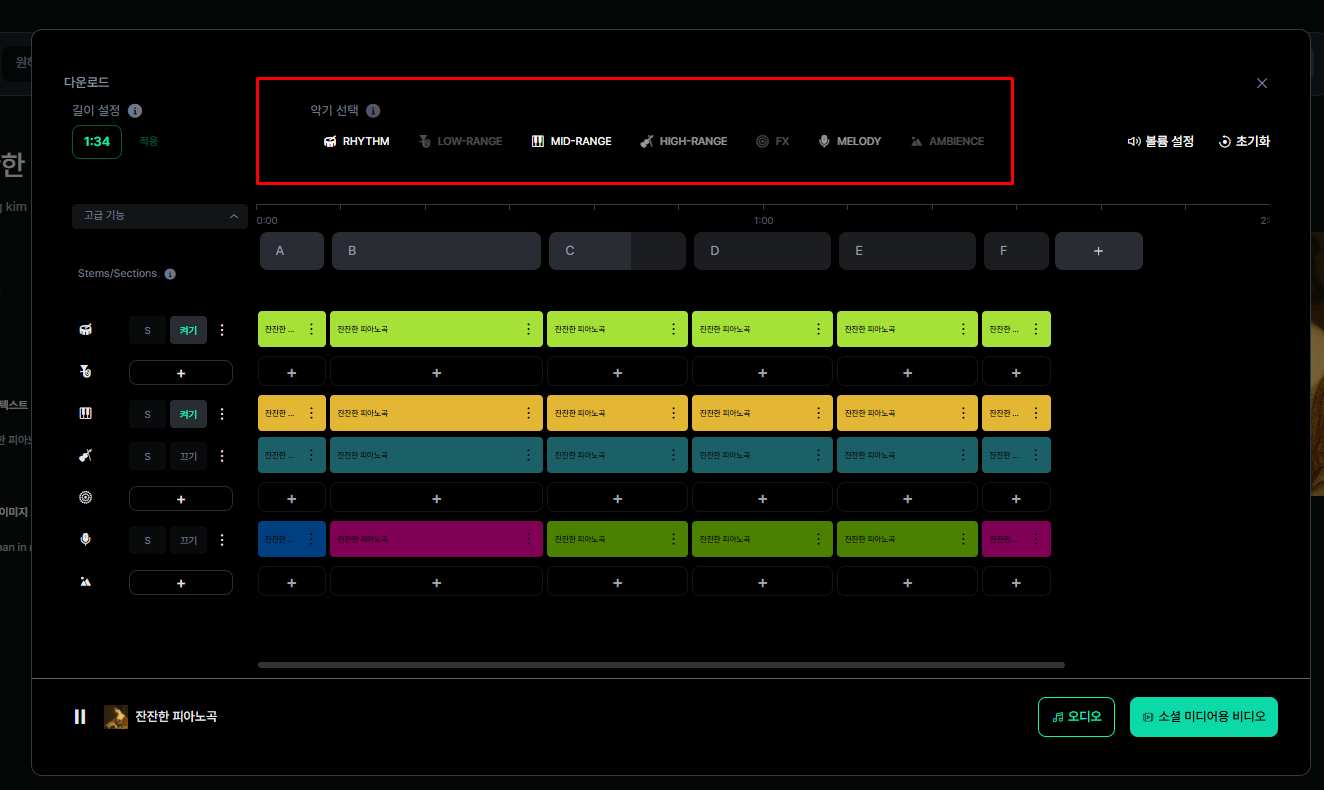Solo the mid-range piano track
Viewport: 1324px width, 790px height.
pyautogui.click(x=148, y=414)
